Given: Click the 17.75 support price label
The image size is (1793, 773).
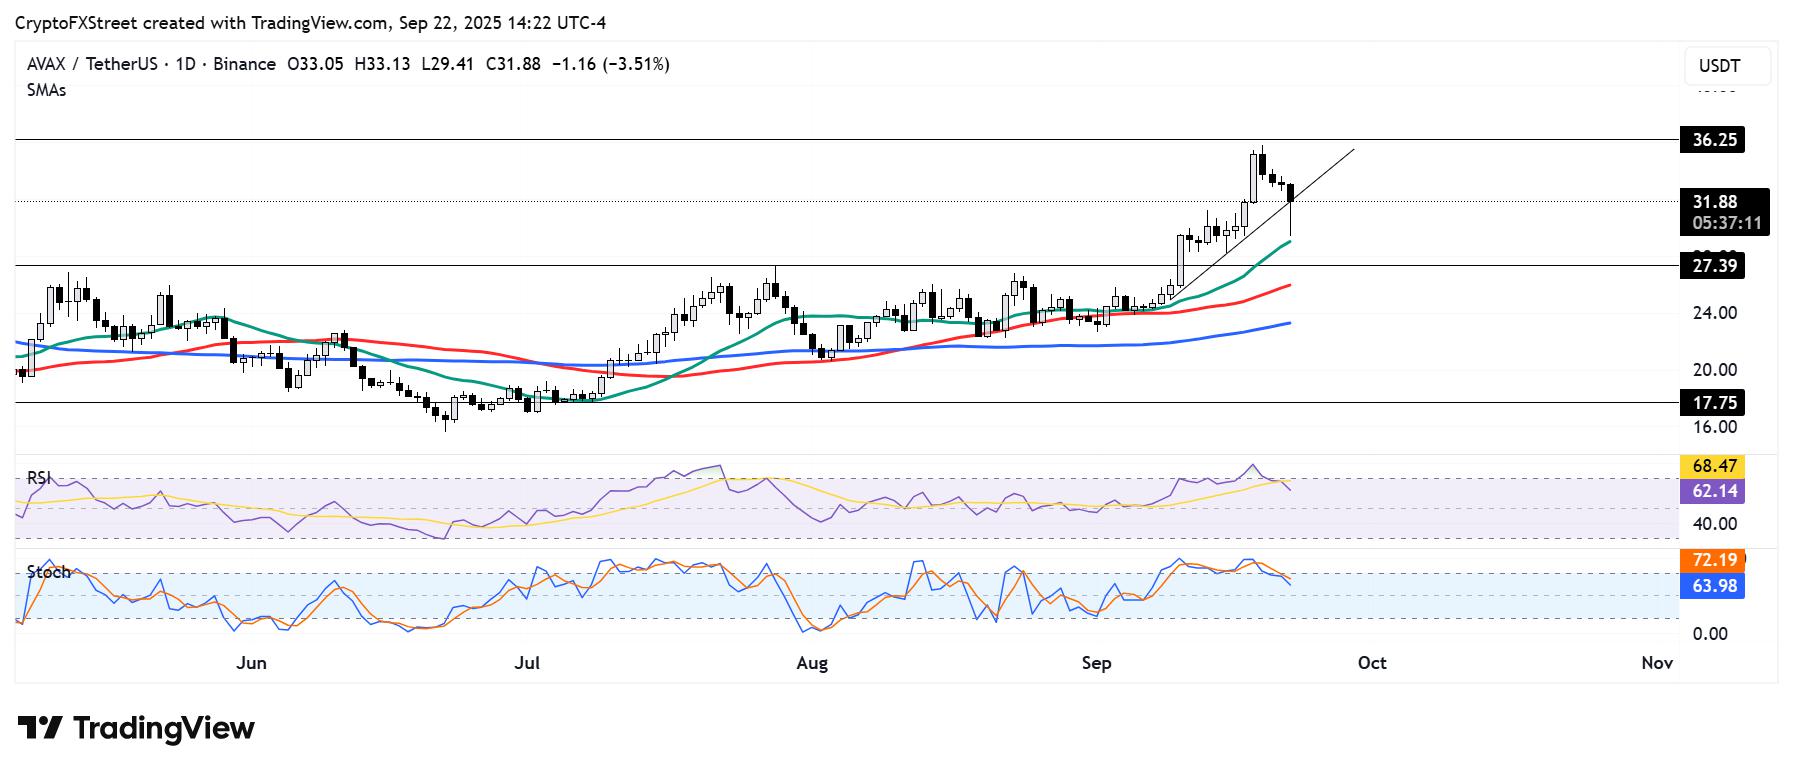Looking at the screenshot, I should click(x=1713, y=403).
